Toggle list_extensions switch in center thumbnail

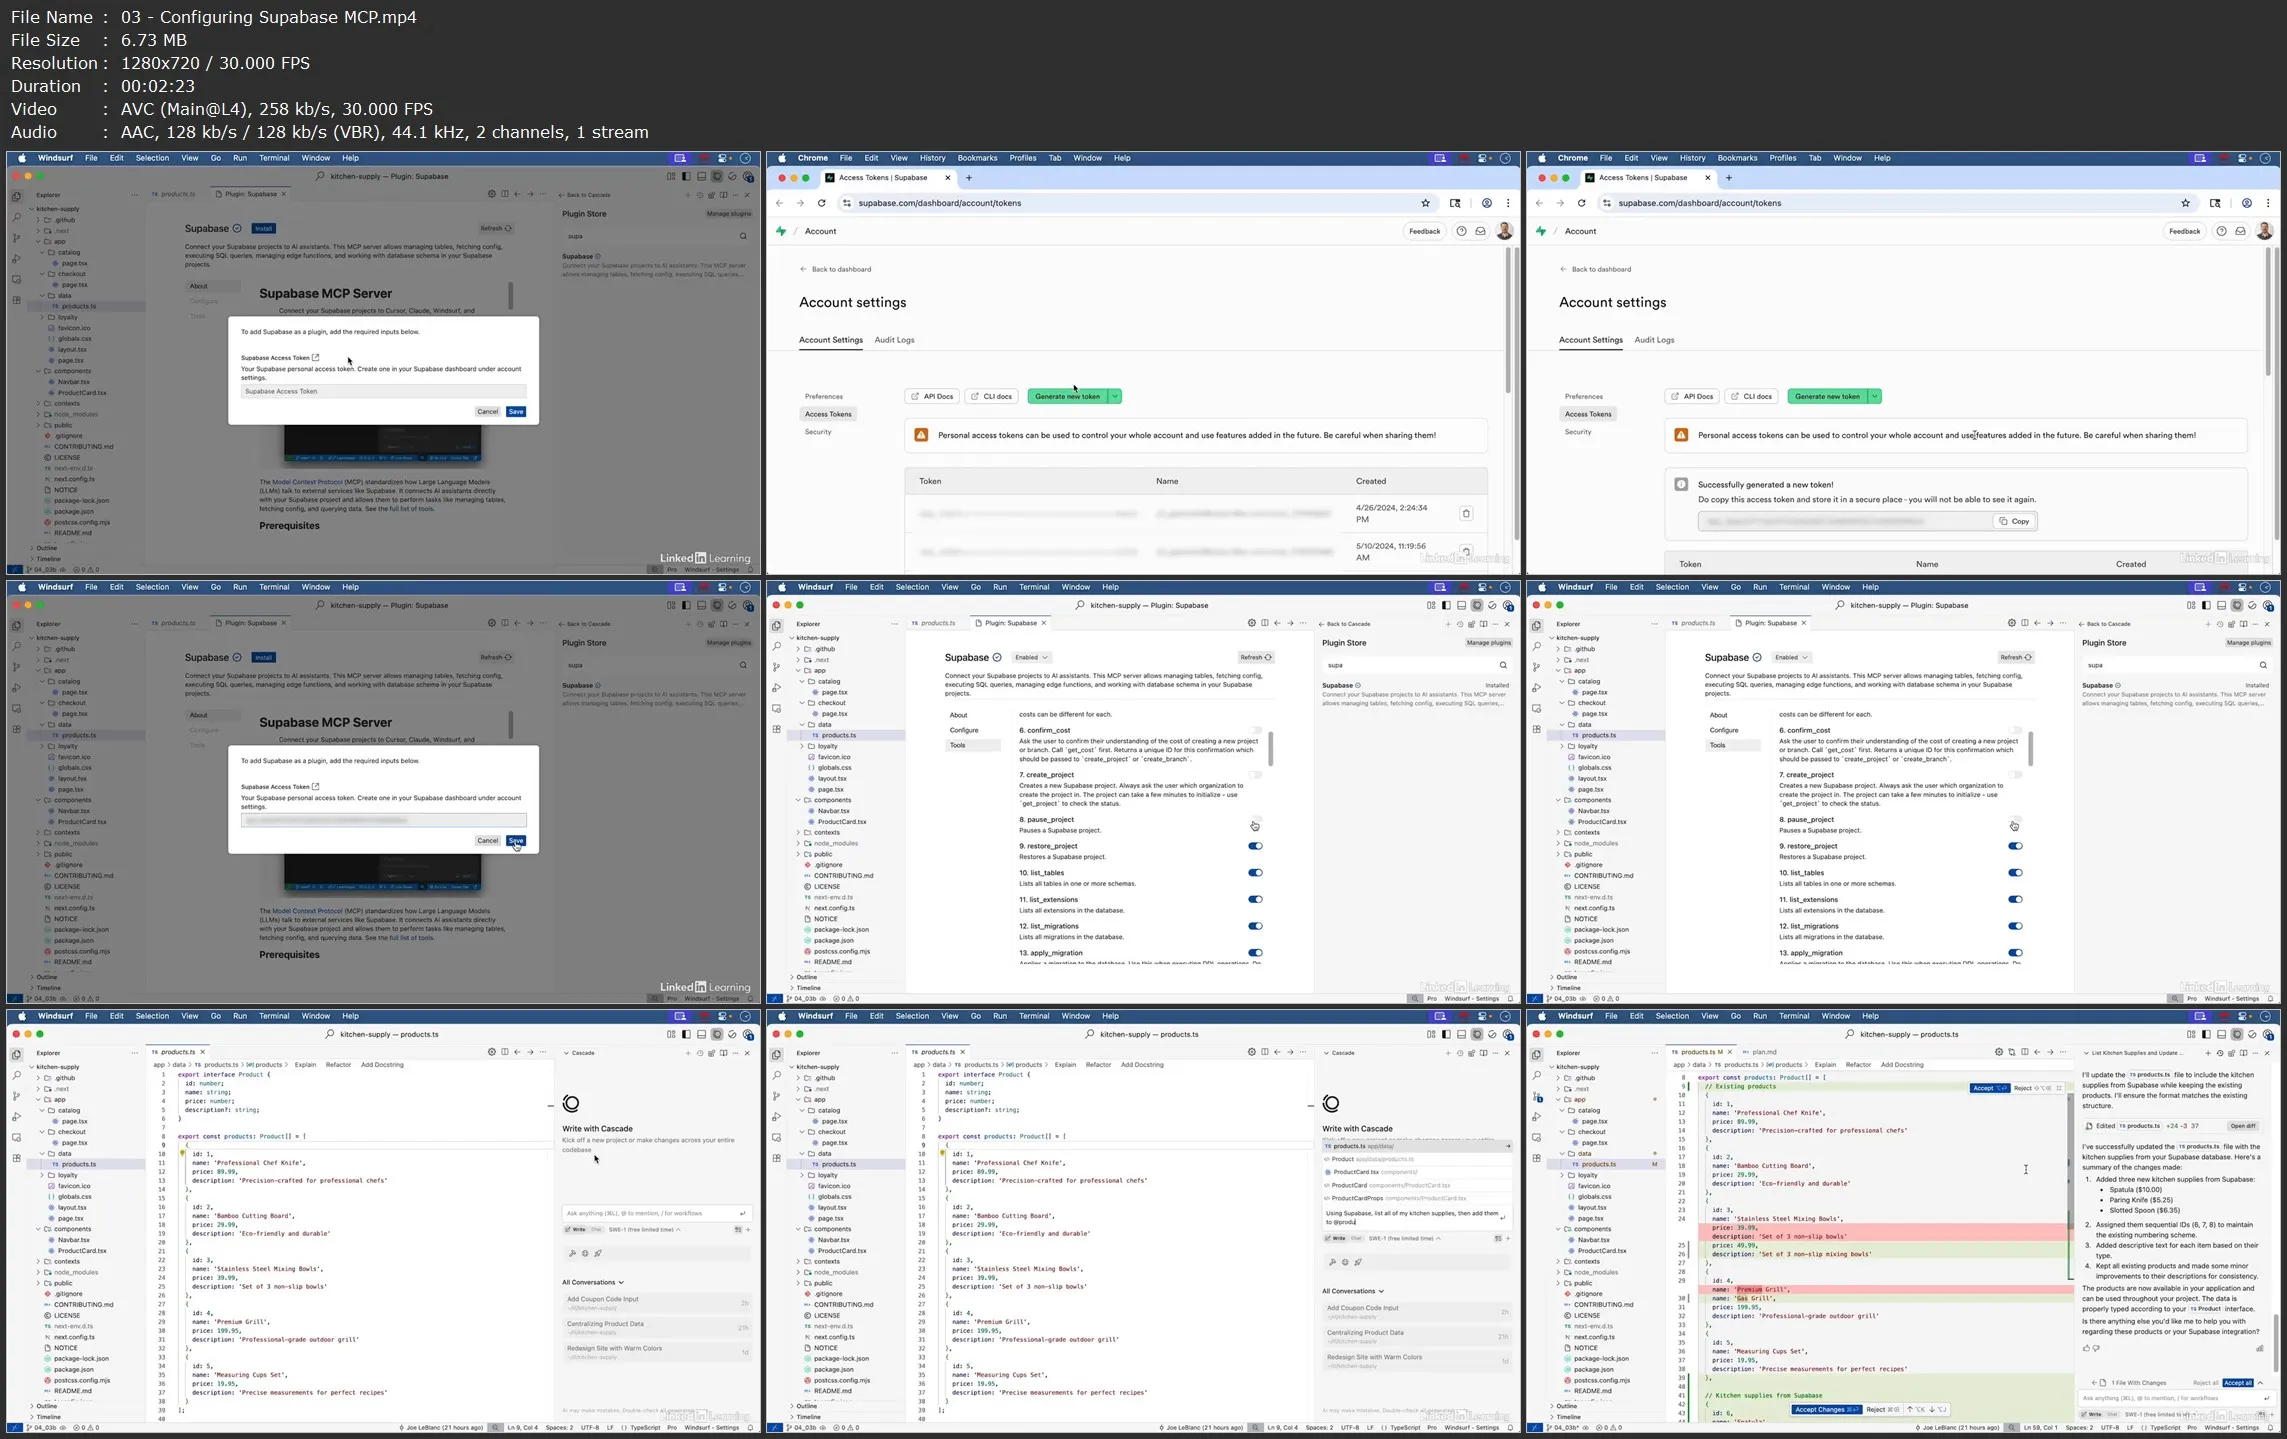pyautogui.click(x=1255, y=899)
